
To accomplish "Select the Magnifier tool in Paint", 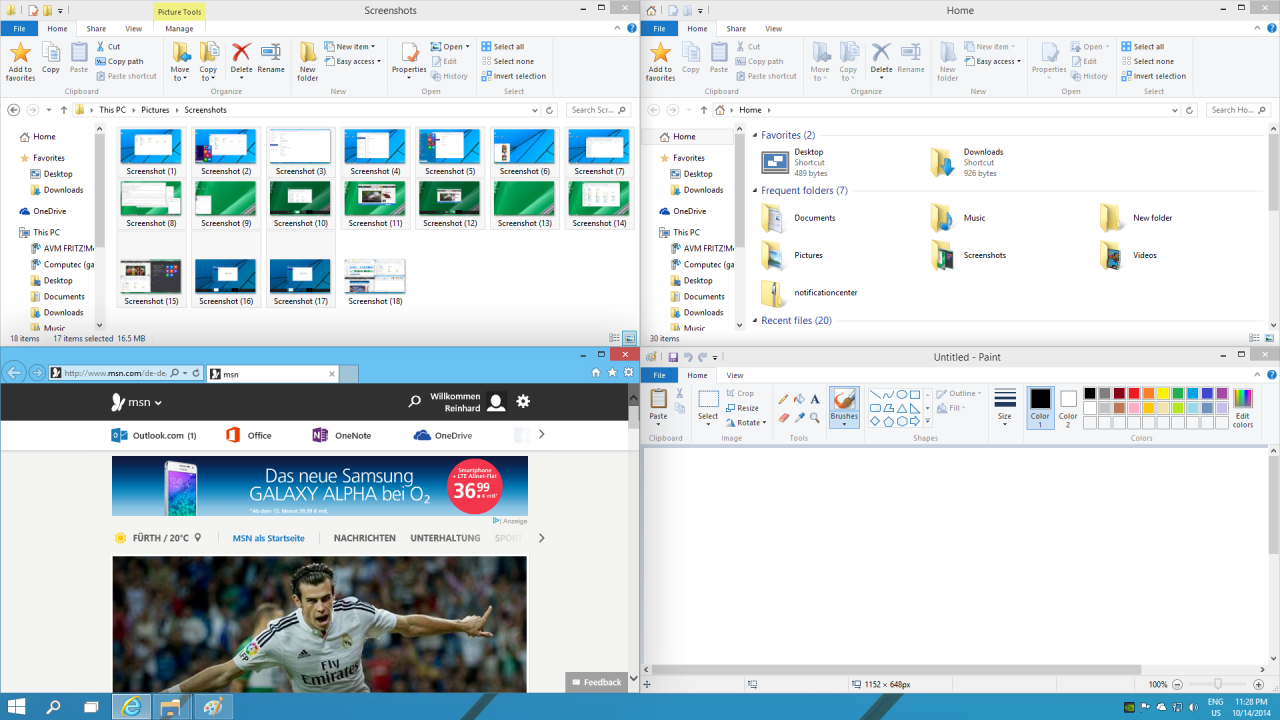I will (x=815, y=417).
